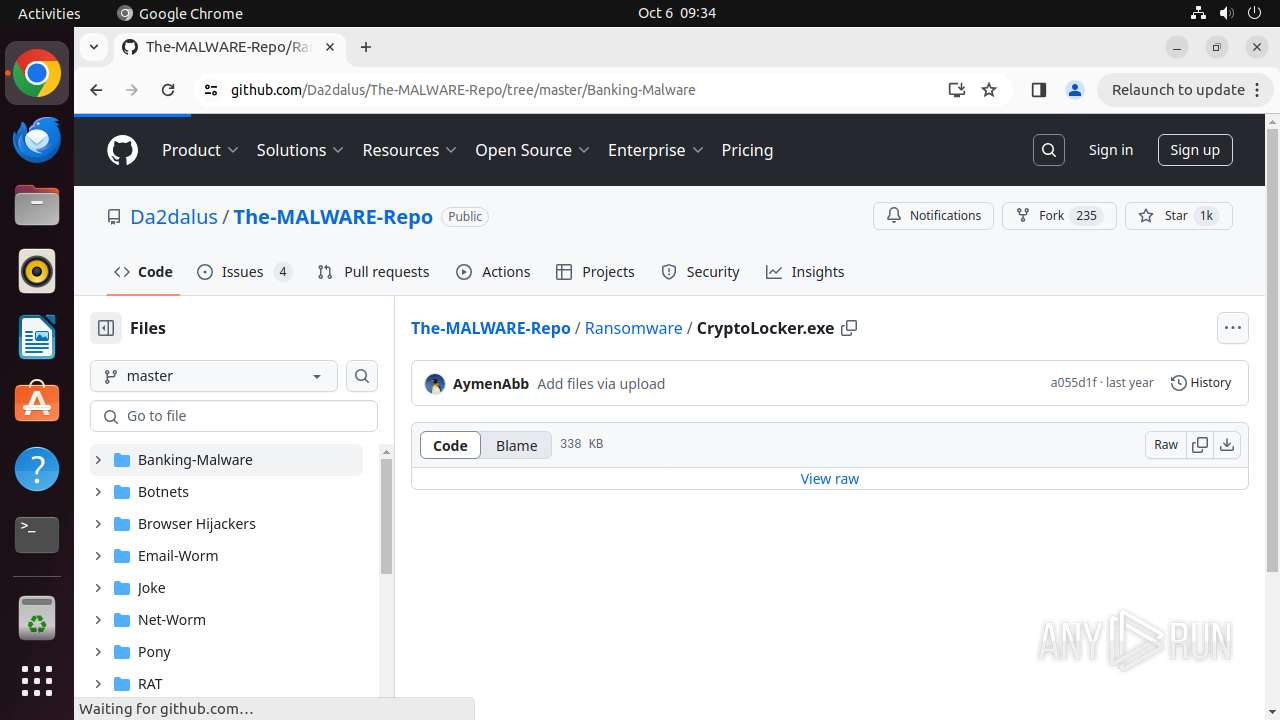Screen dimensions: 1280x720
Task: Copy path icon next to CryptoLocker.exe
Action: 849,328
